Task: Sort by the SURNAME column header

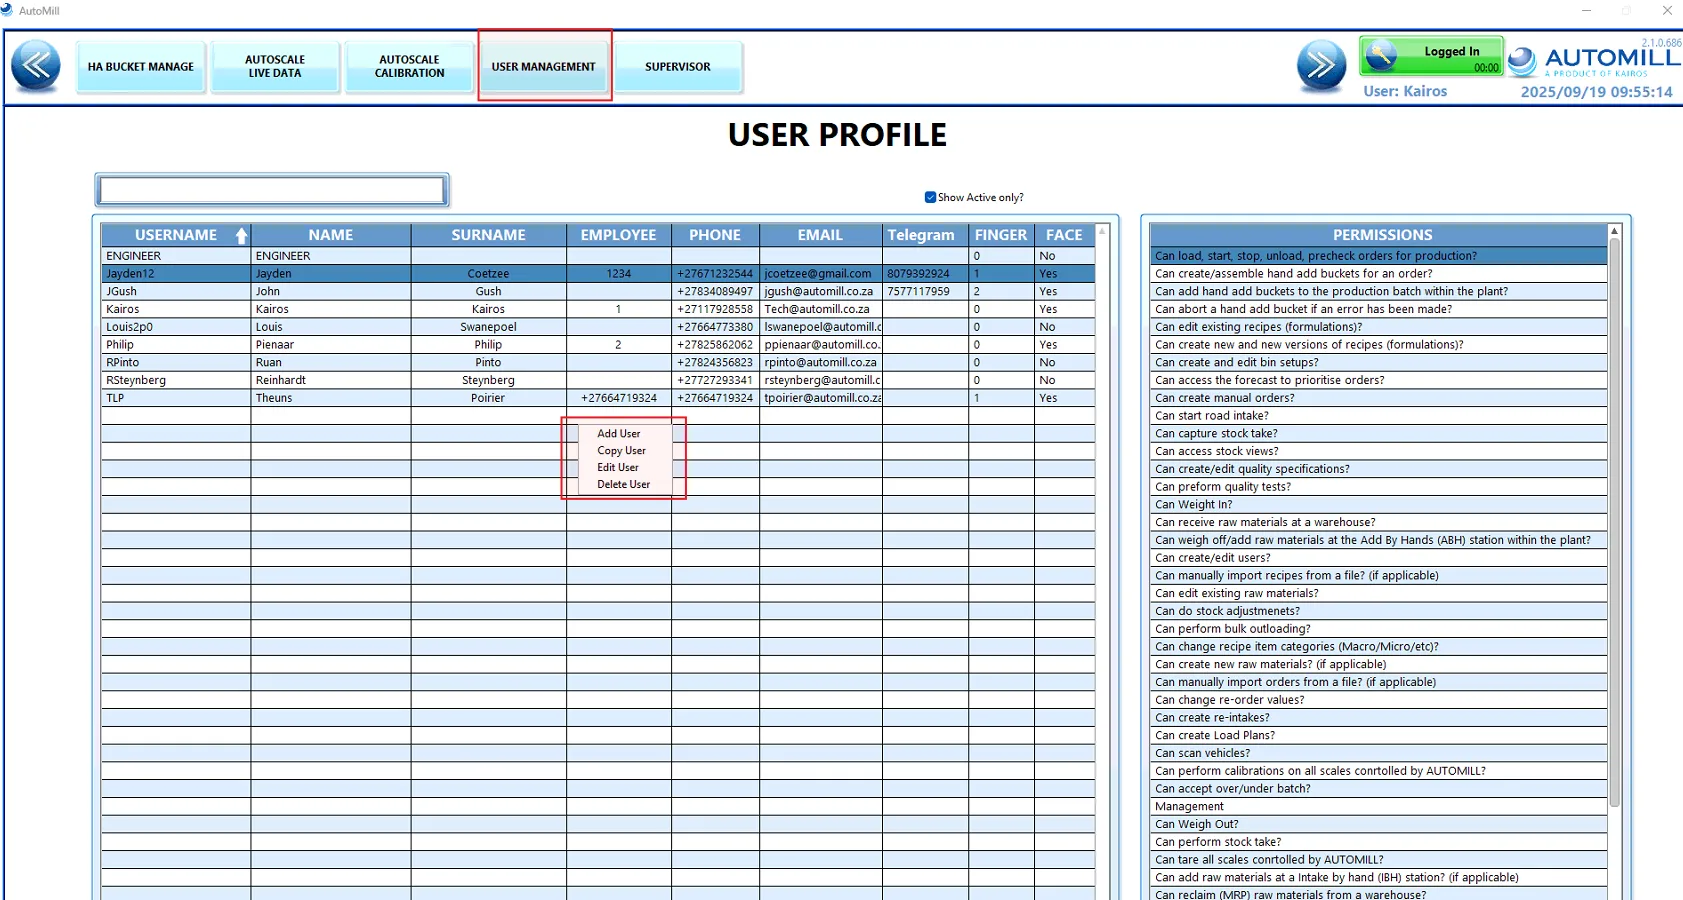Action: tap(489, 235)
